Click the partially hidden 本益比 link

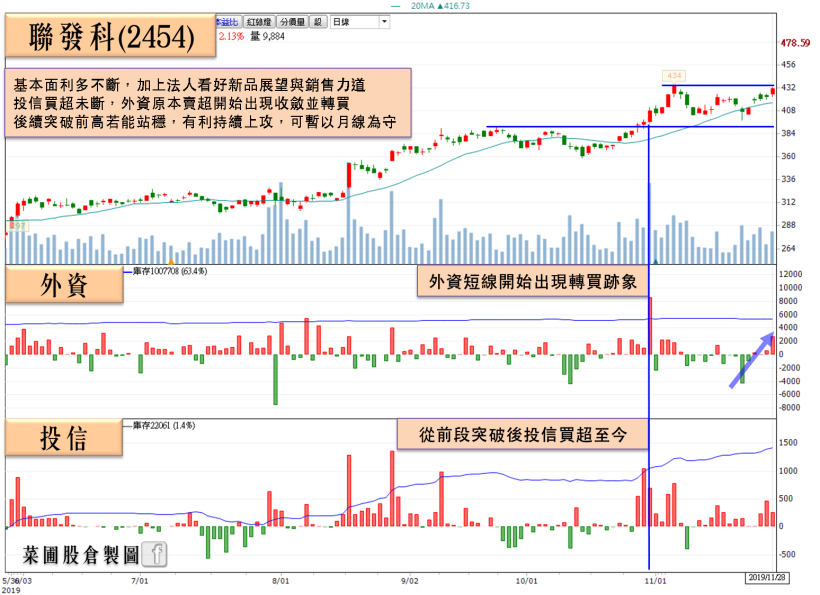coord(227,22)
